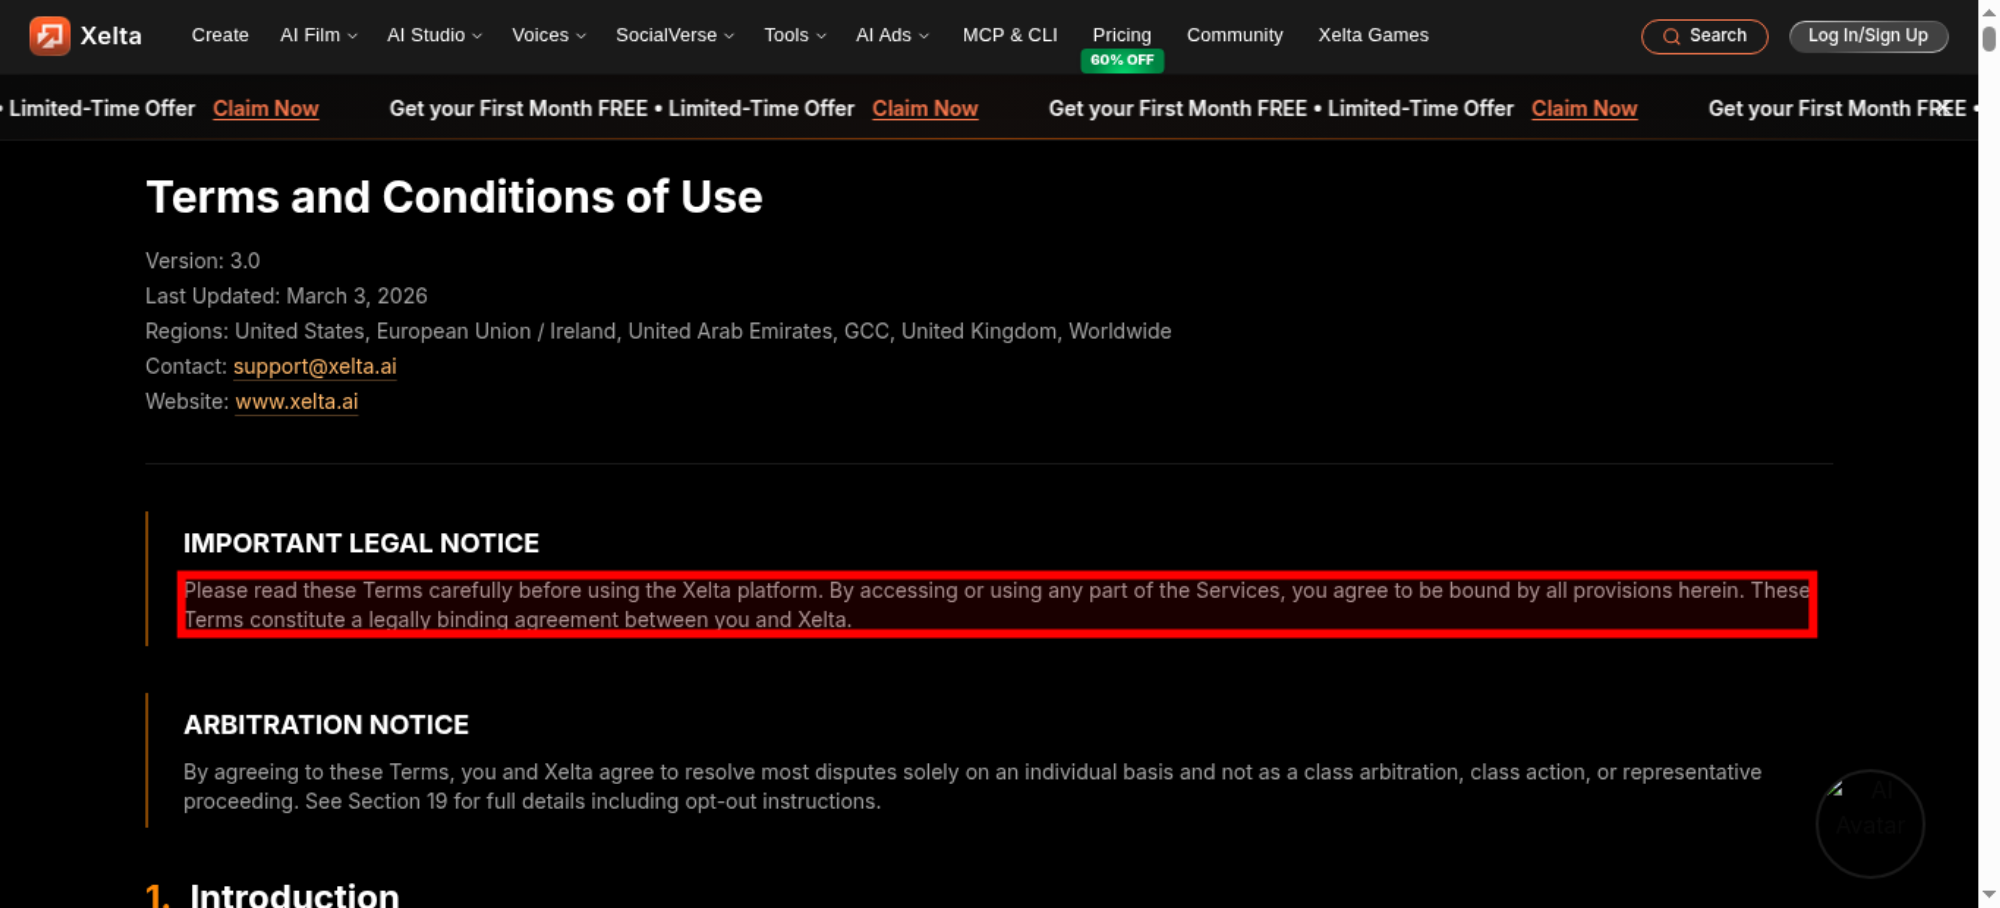Expand the Voices dropdown
The height and width of the screenshot is (908, 2000).
(x=548, y=35)
